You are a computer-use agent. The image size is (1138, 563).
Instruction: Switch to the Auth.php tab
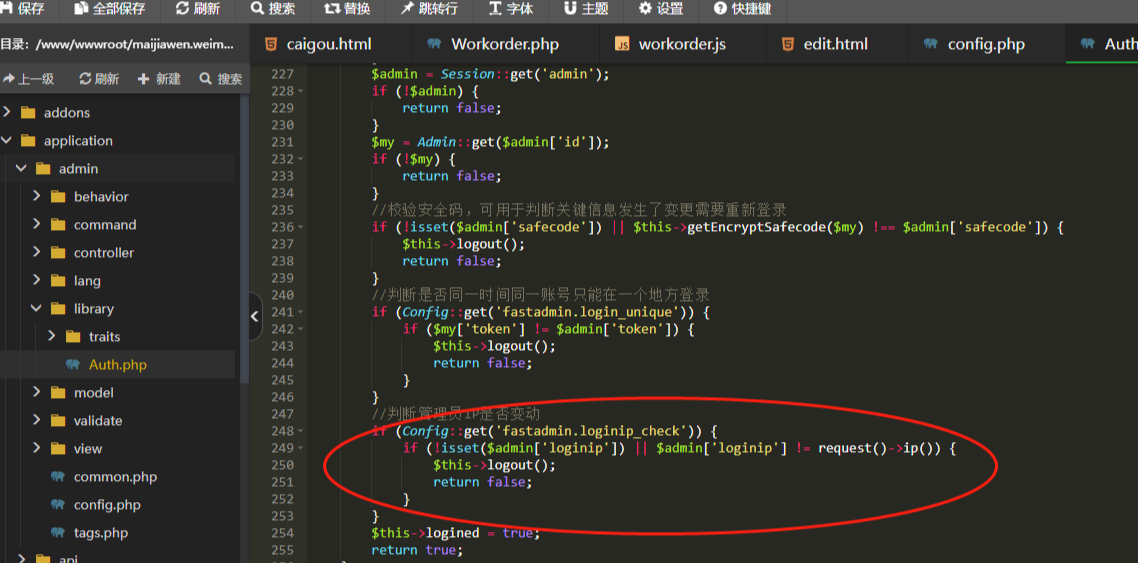1102,44
